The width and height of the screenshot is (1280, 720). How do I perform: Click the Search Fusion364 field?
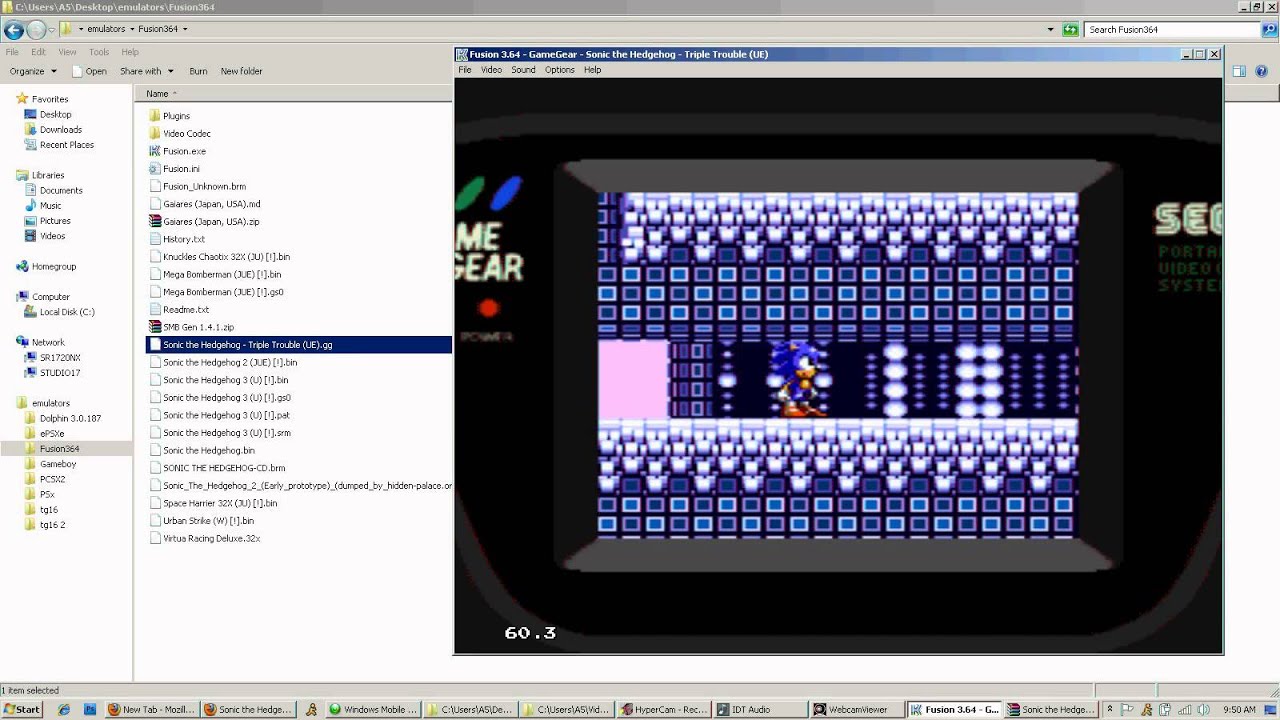click(x=1170, y=29)
